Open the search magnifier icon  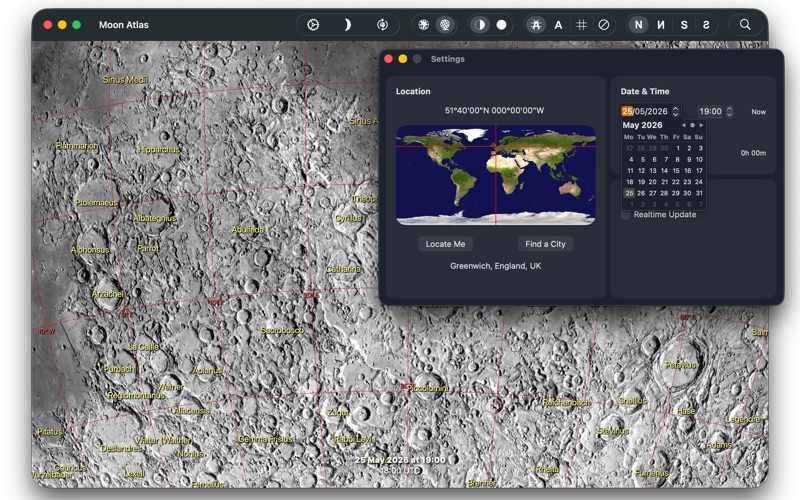[x=745, y=24]
